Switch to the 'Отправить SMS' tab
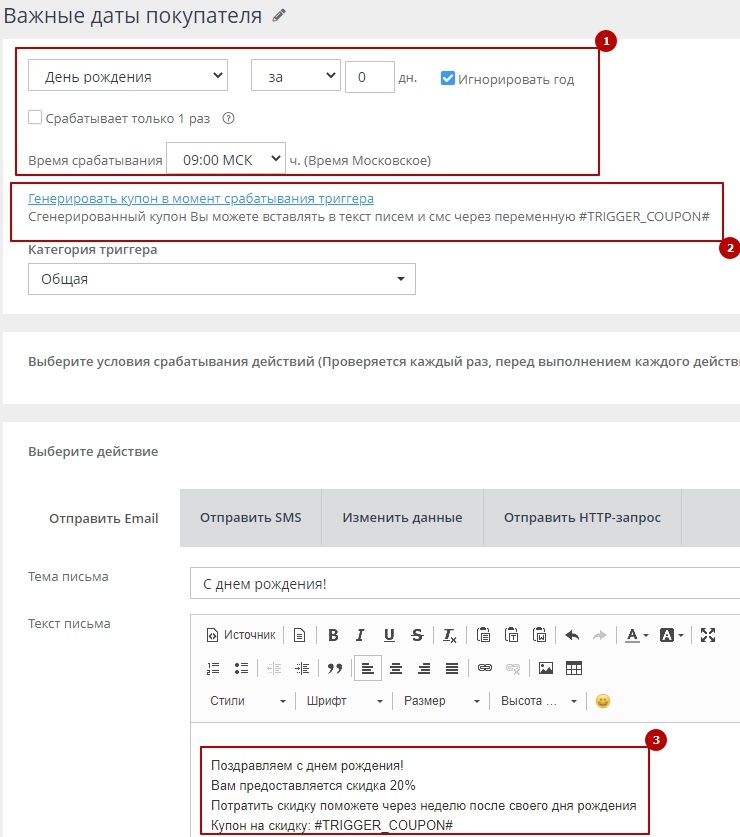 [x=250, y=518]
